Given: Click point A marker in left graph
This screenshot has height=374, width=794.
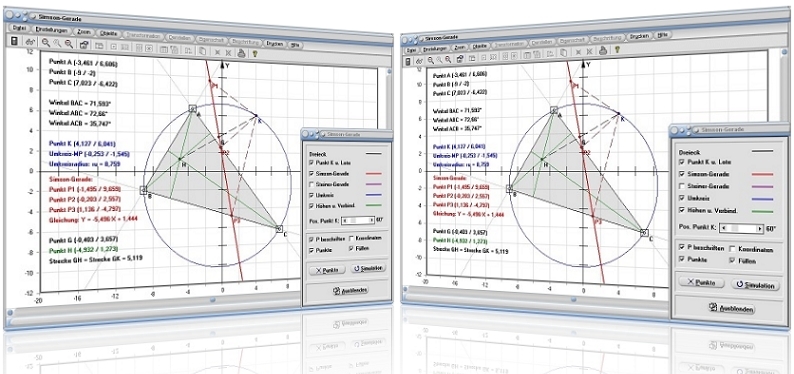Looking at the screenshot, I should (x=192, y=108).
